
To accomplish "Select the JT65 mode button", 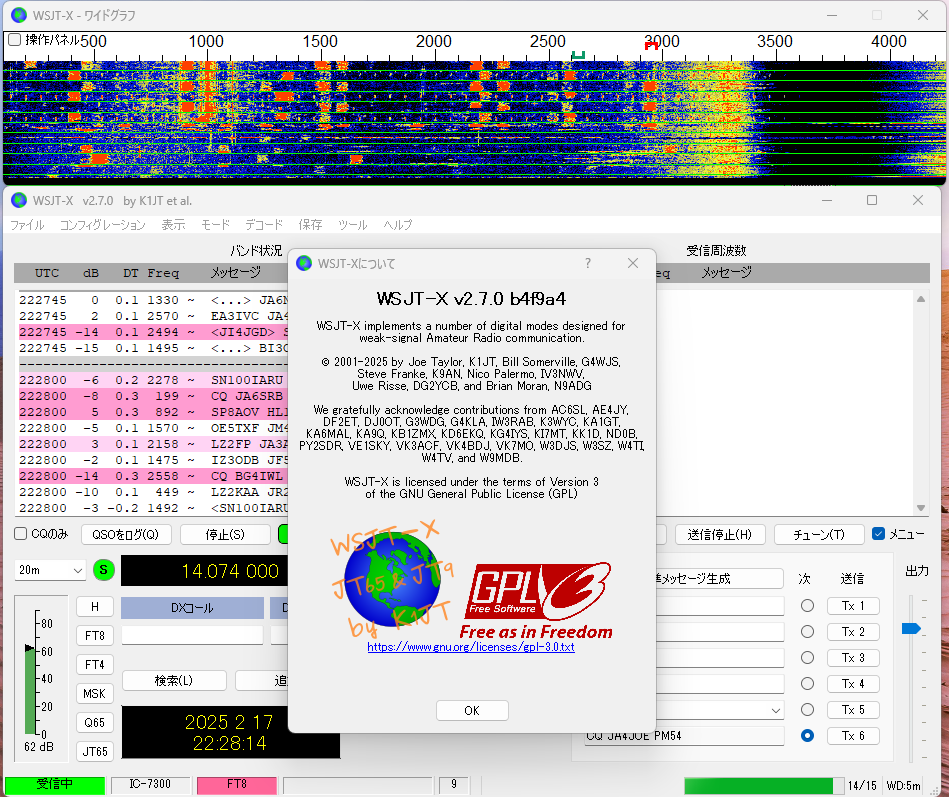I will point(95,752).
